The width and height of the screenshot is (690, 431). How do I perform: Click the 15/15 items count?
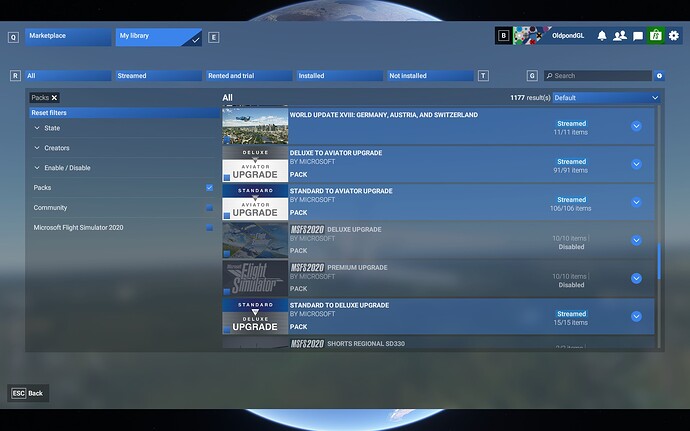coord(571,323)
